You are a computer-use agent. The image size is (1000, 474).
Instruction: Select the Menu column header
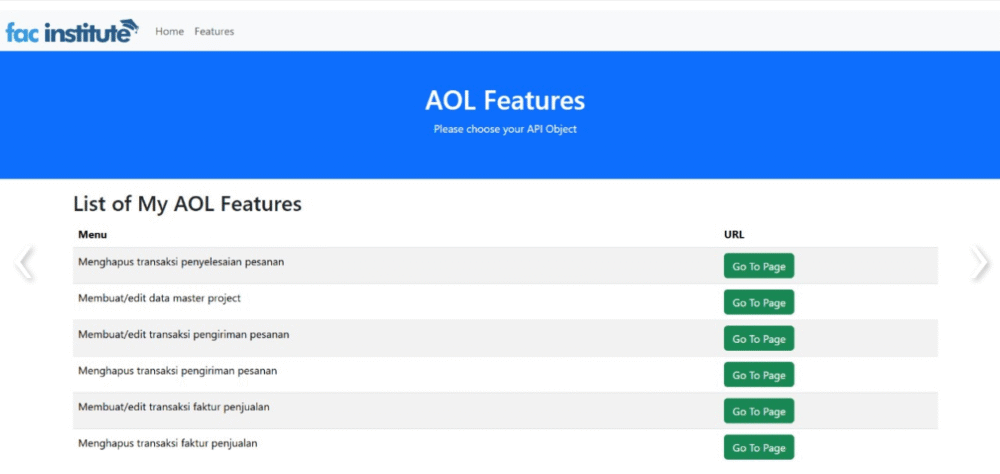point(92,235)
